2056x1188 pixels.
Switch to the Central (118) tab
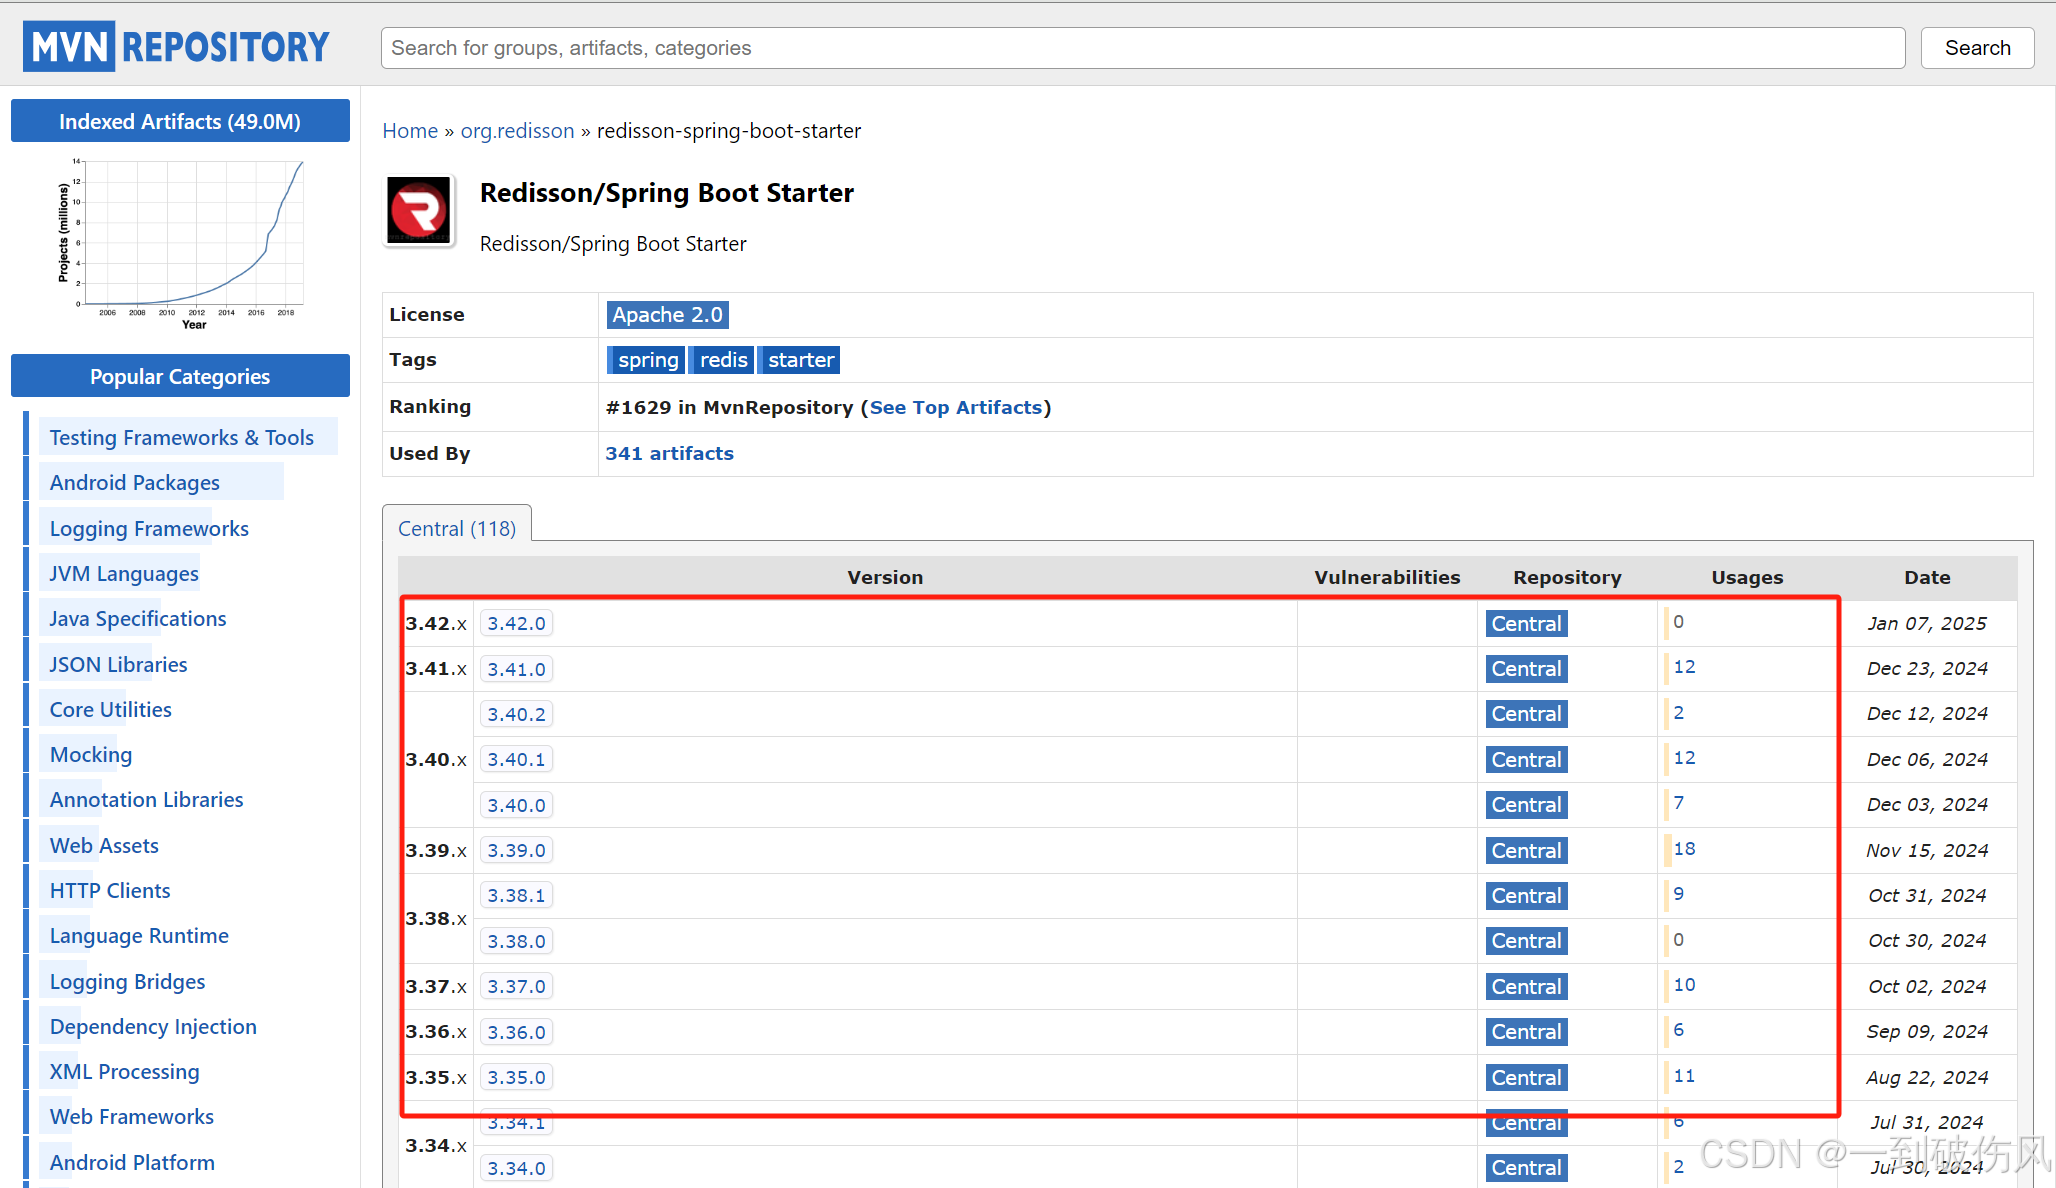(x=456, y=528)
